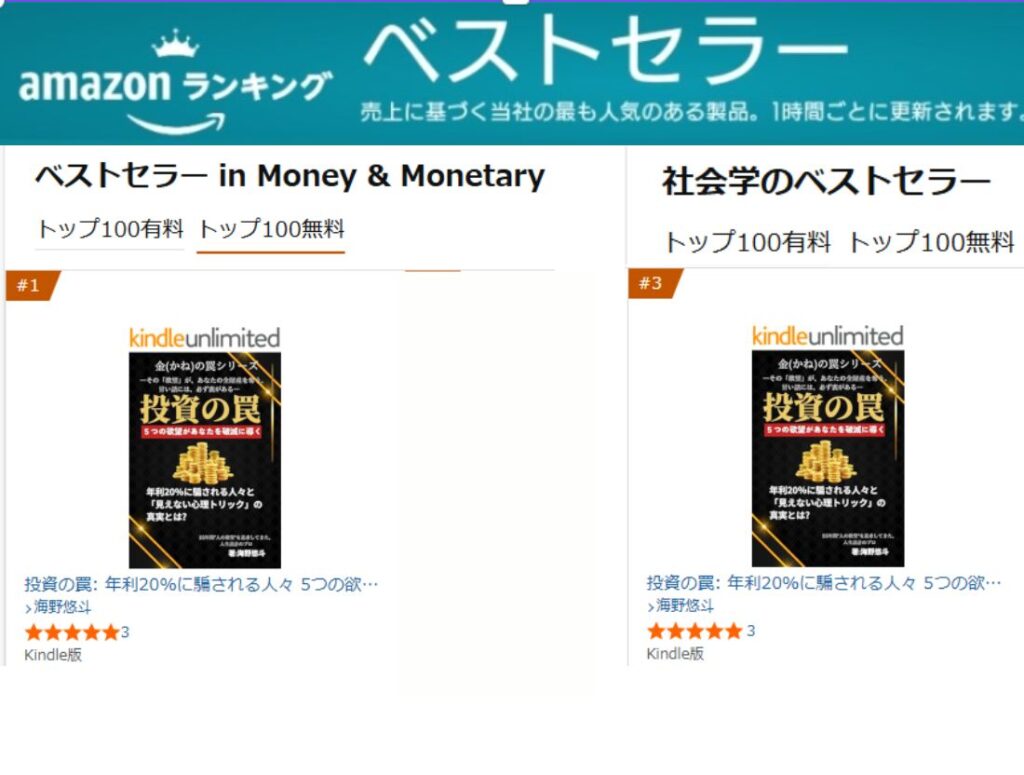Click the orange #1 rank badge
This screenshot has width=1024, height=775.
(30, 286)
